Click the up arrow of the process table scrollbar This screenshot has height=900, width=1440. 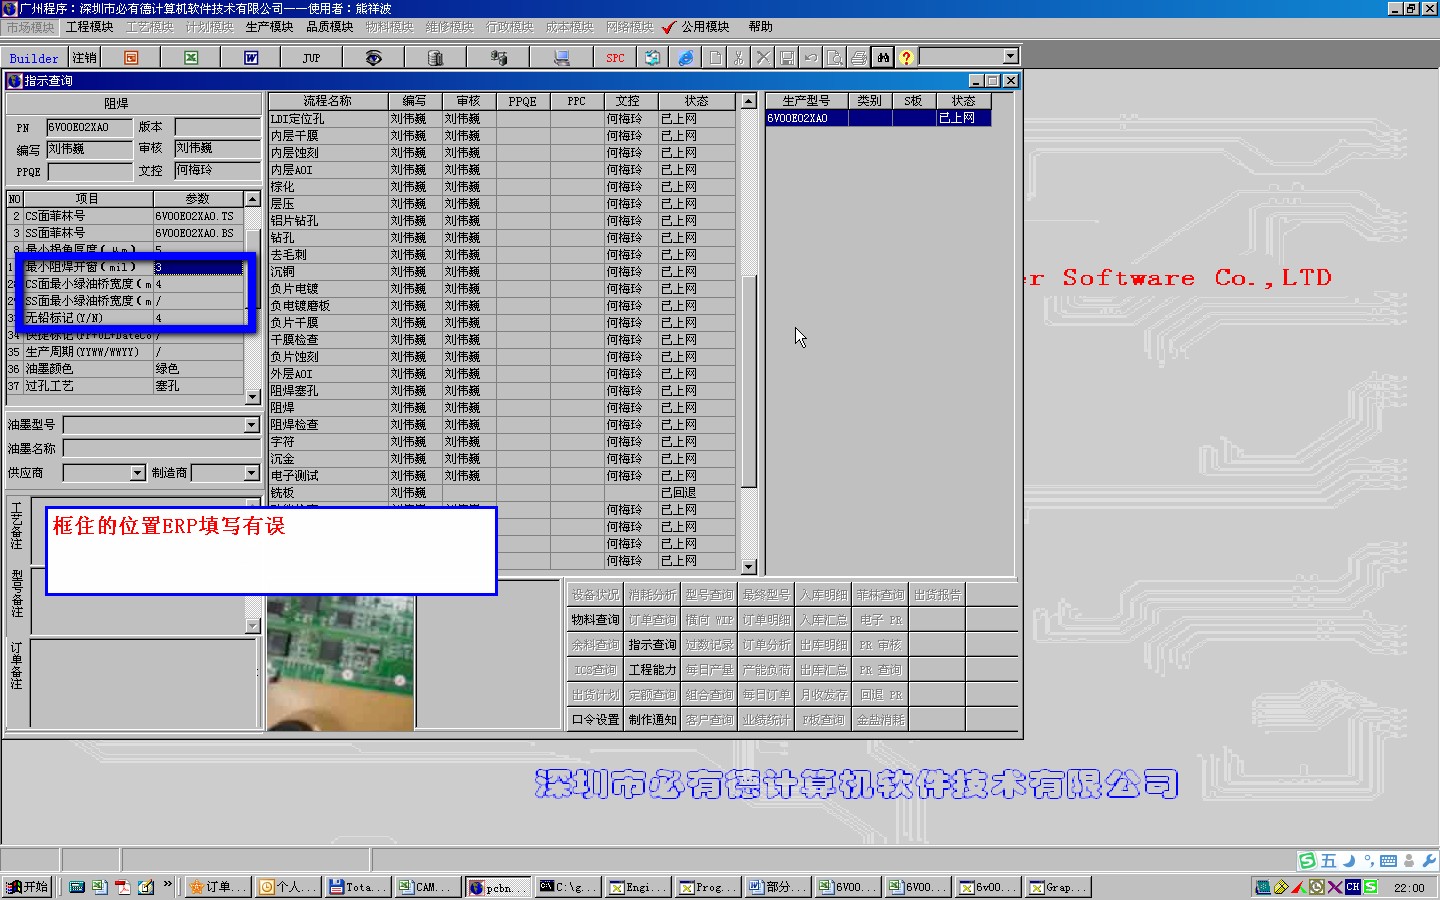(749, 101)
